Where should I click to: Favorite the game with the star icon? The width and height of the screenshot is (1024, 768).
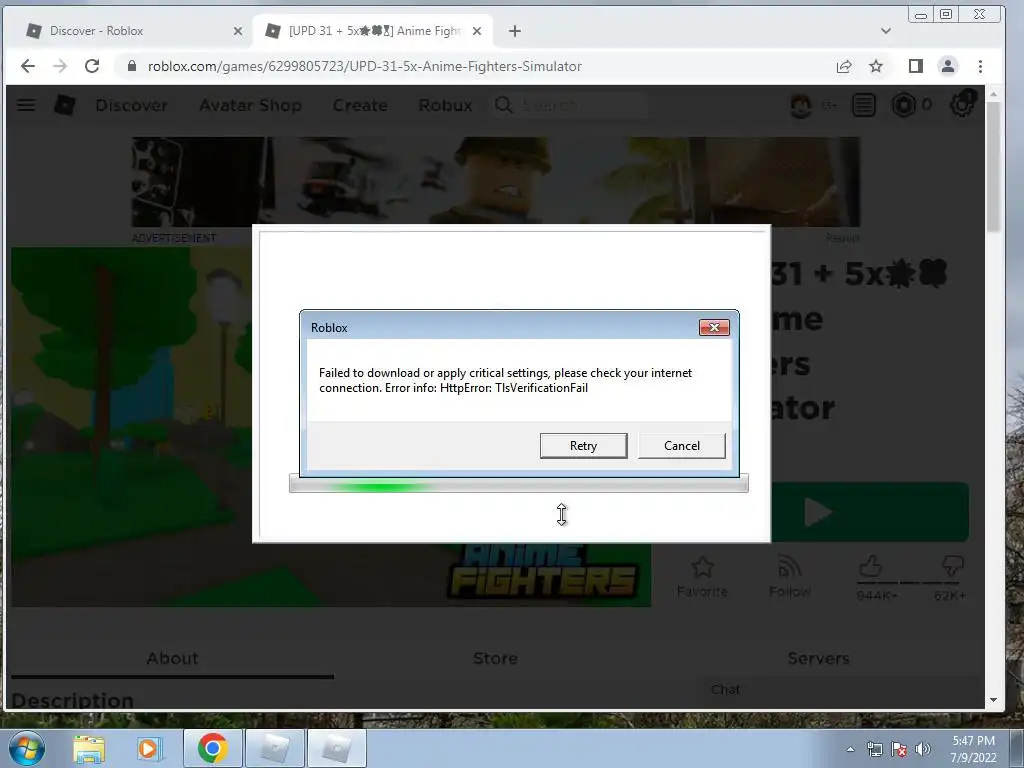(702, 576)
